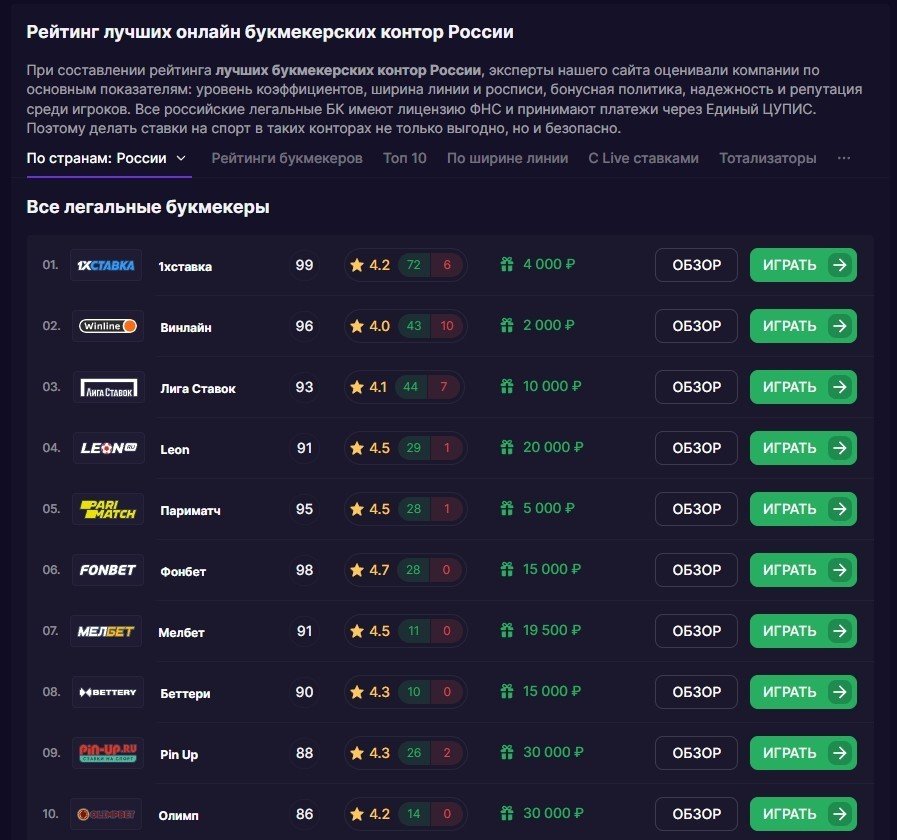Viewport: 897px width, 840px height.
Task: Click the 44 positive reviews count
Action: coord(410,387)
